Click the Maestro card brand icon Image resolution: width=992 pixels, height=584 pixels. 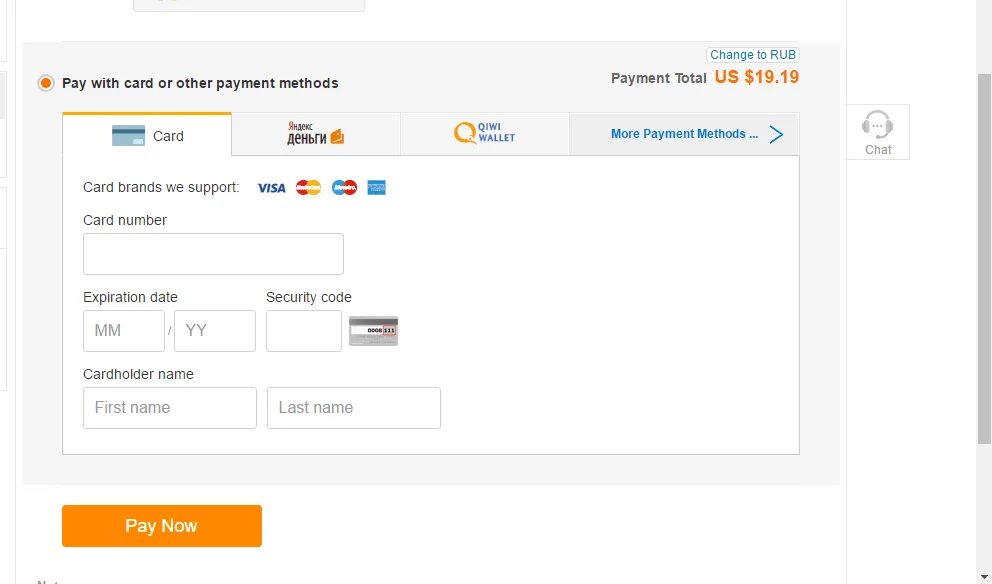[344, 188]
